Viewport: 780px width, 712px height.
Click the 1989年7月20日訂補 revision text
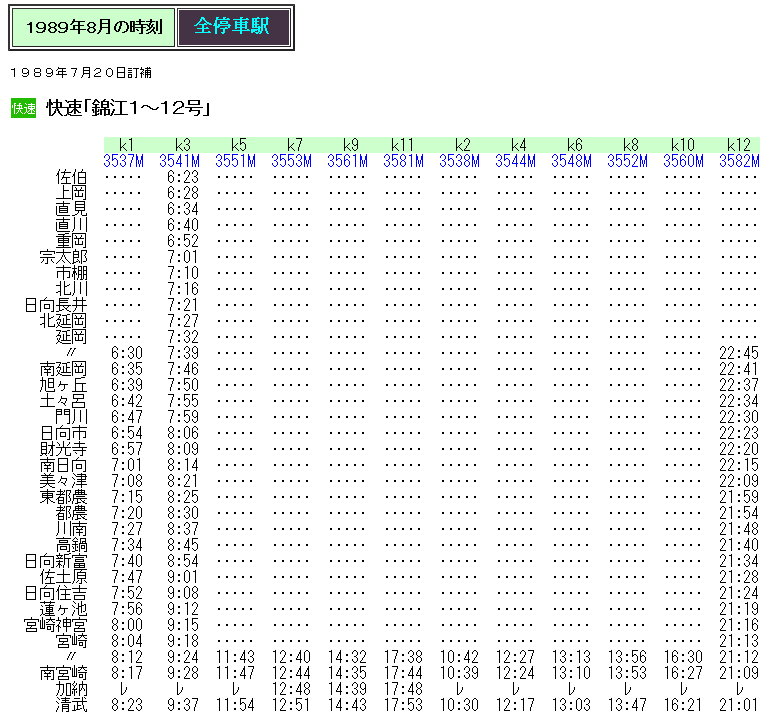tap(81, 73)
